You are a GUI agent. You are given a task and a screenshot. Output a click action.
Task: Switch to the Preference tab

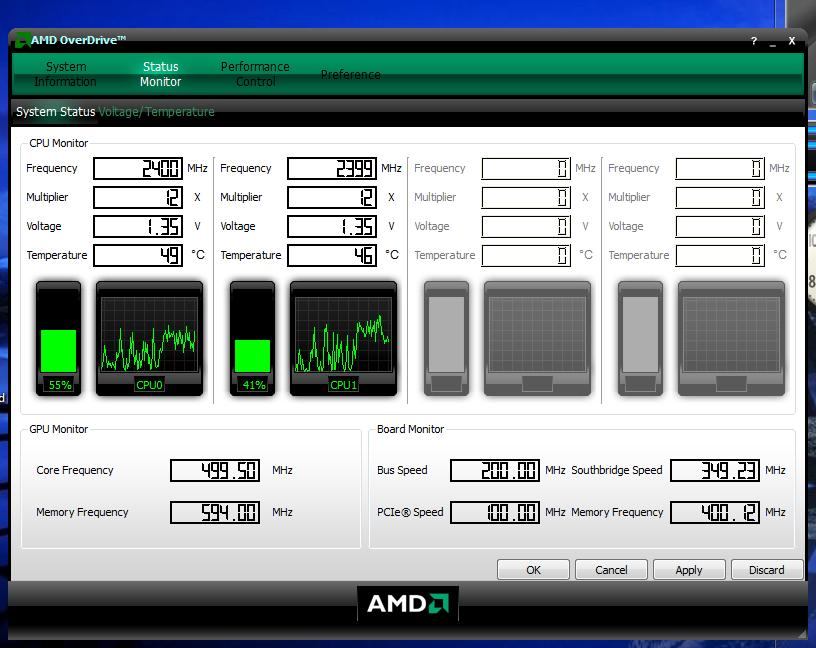pos(350,75)
